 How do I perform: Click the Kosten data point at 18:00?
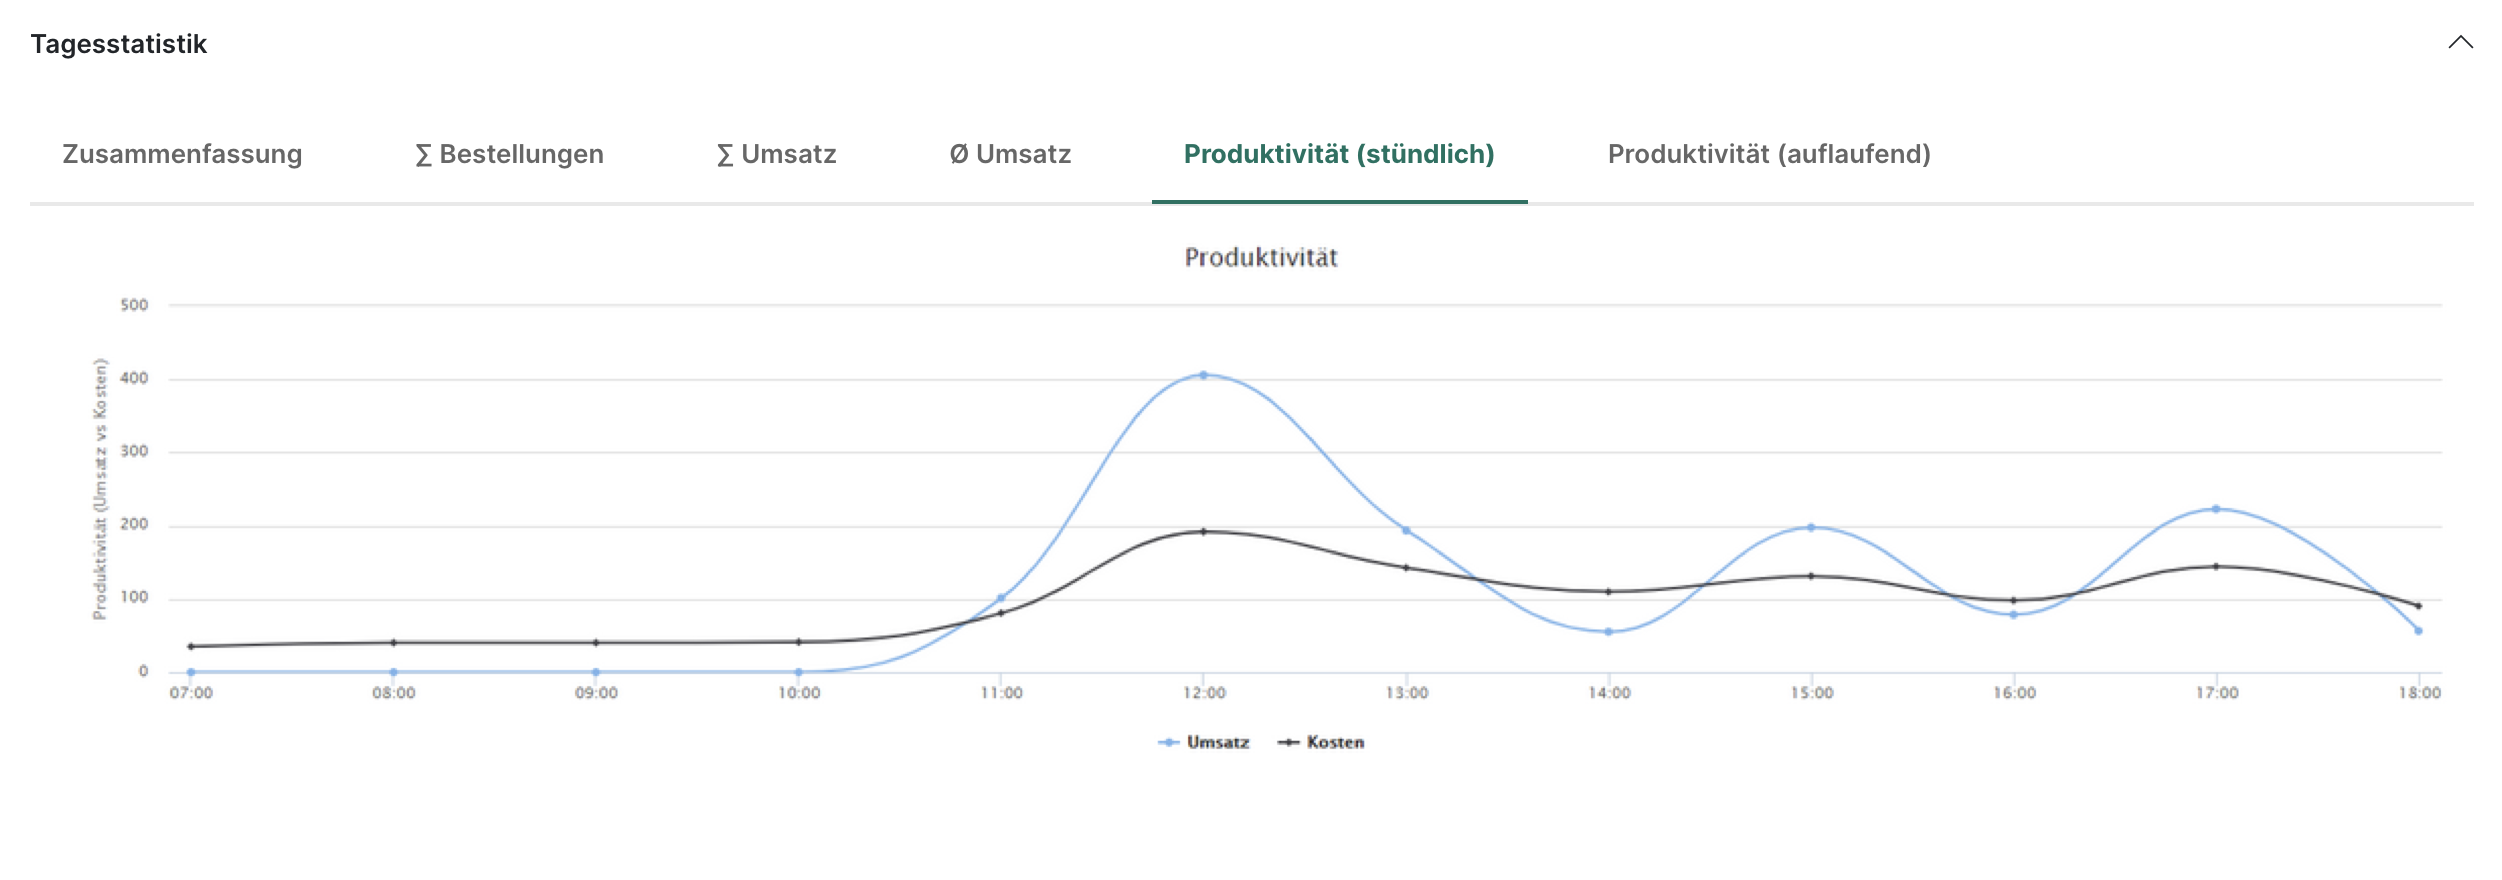(2418, 606)
